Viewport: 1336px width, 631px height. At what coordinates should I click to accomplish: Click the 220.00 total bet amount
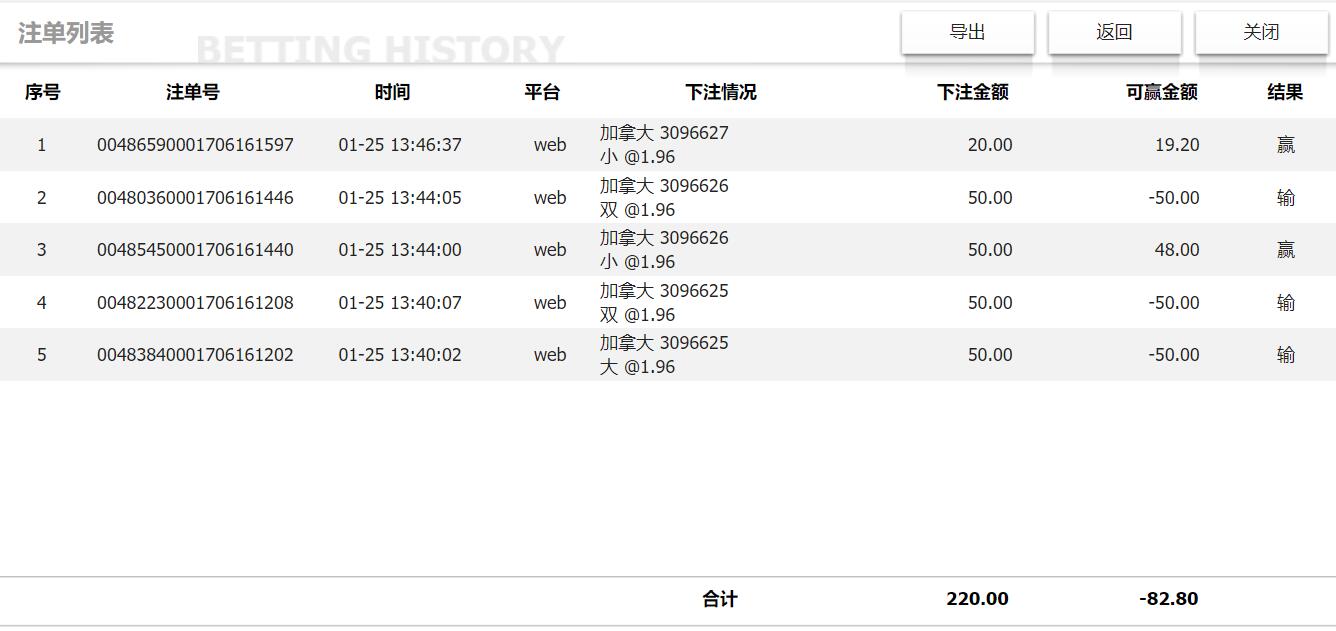click(977, 599)
